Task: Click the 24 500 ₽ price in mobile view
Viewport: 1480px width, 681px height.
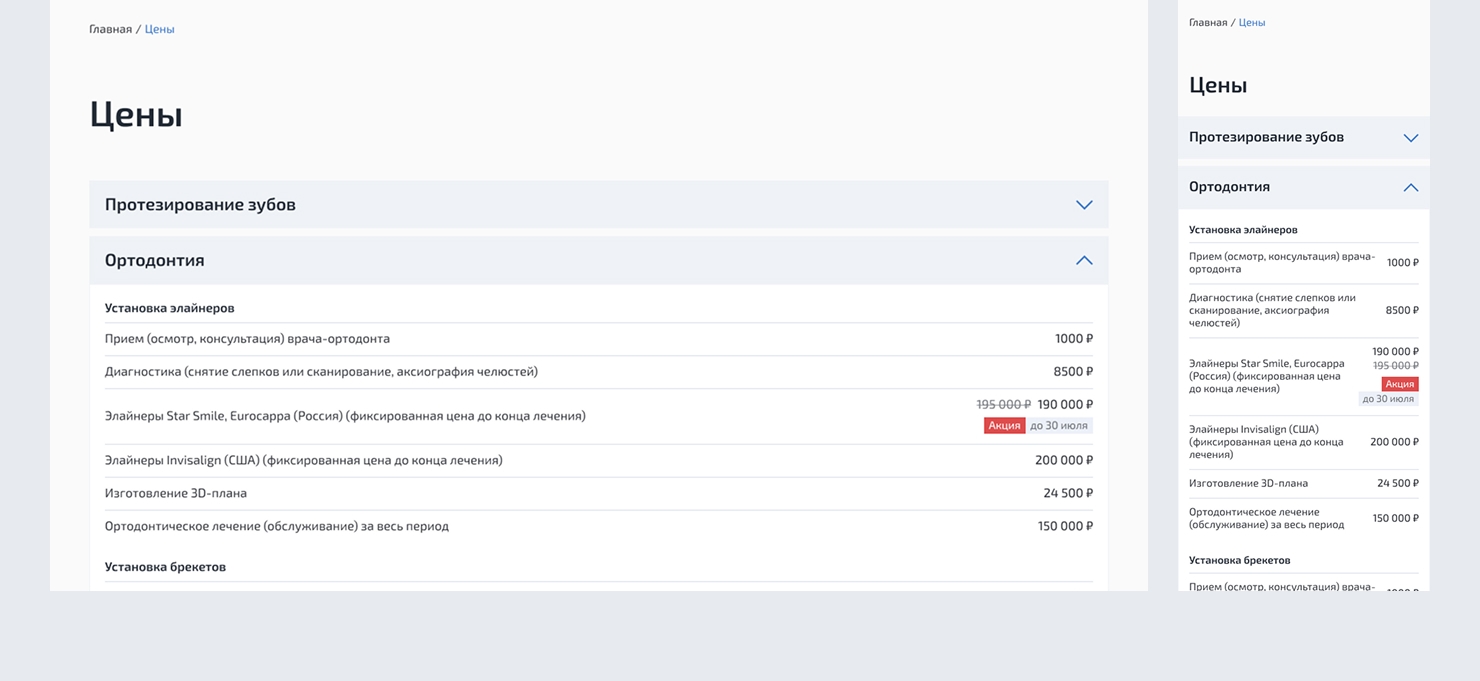Action: pyautogui.click(x=1398, y=484)
